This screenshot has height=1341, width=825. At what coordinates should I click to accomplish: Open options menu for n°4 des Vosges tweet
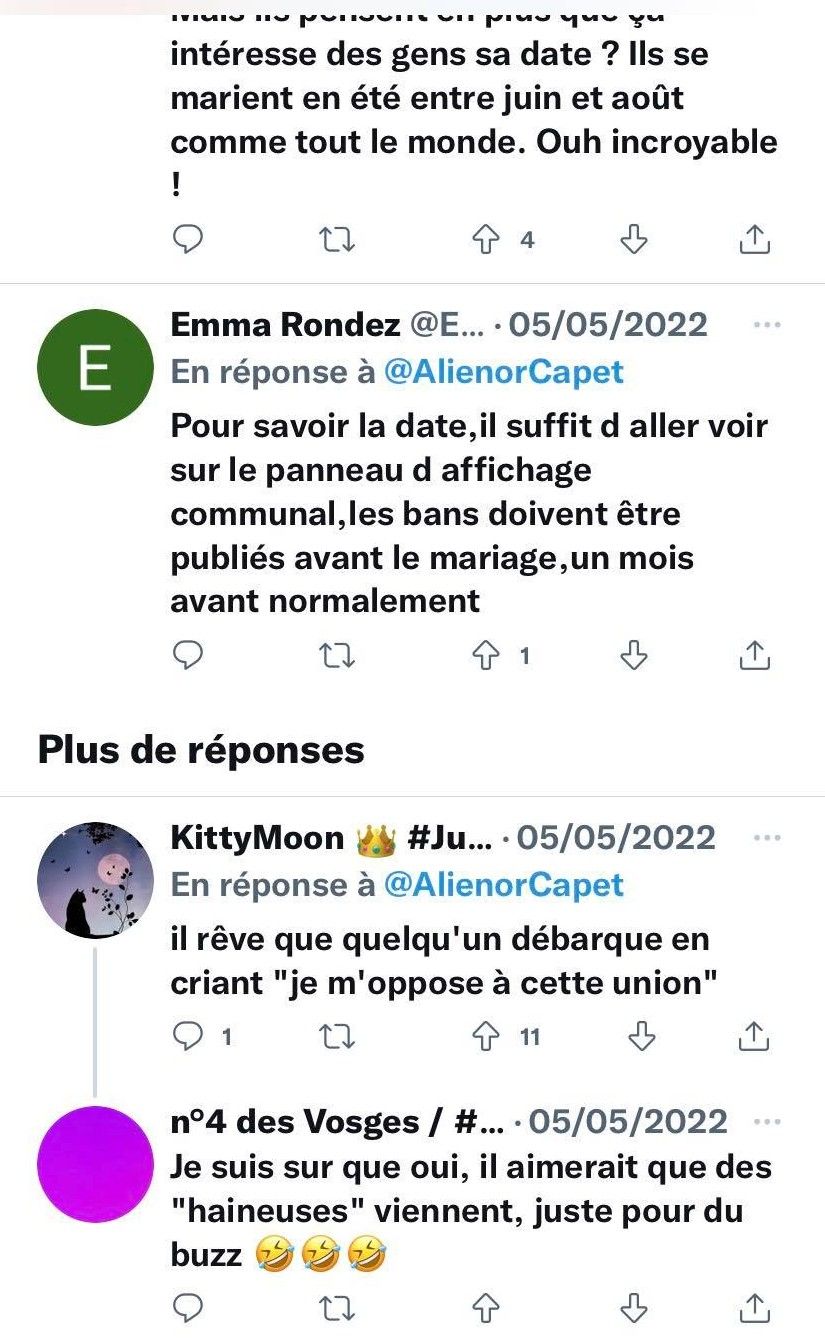coord(767,1121)
